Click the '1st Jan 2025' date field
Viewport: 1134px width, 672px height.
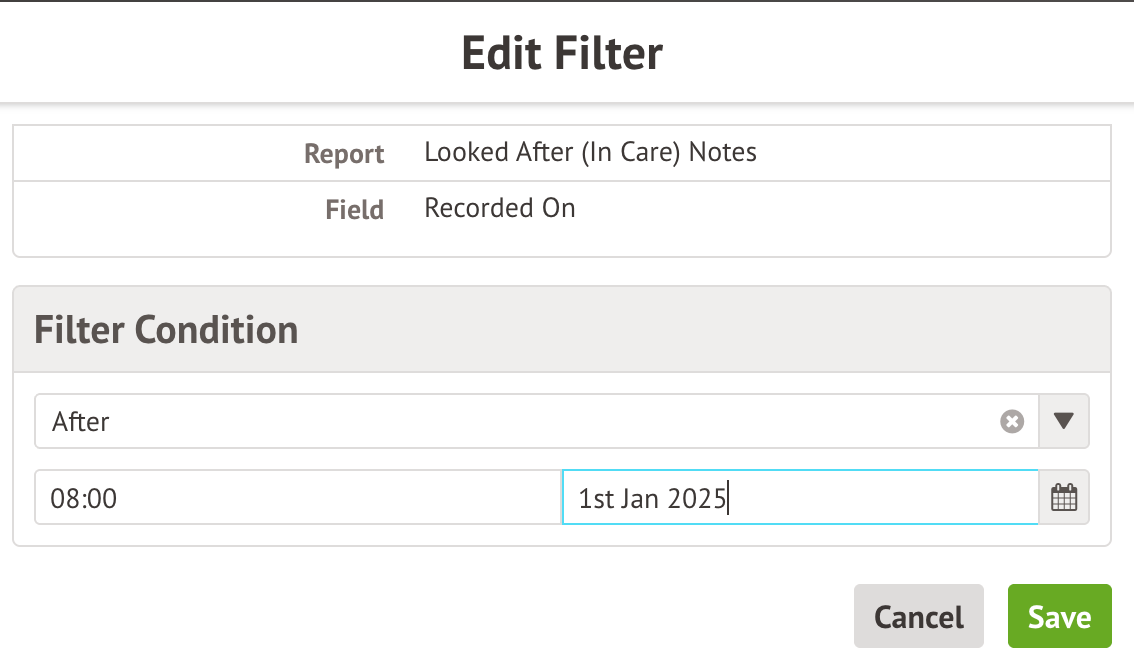(800, 498)
